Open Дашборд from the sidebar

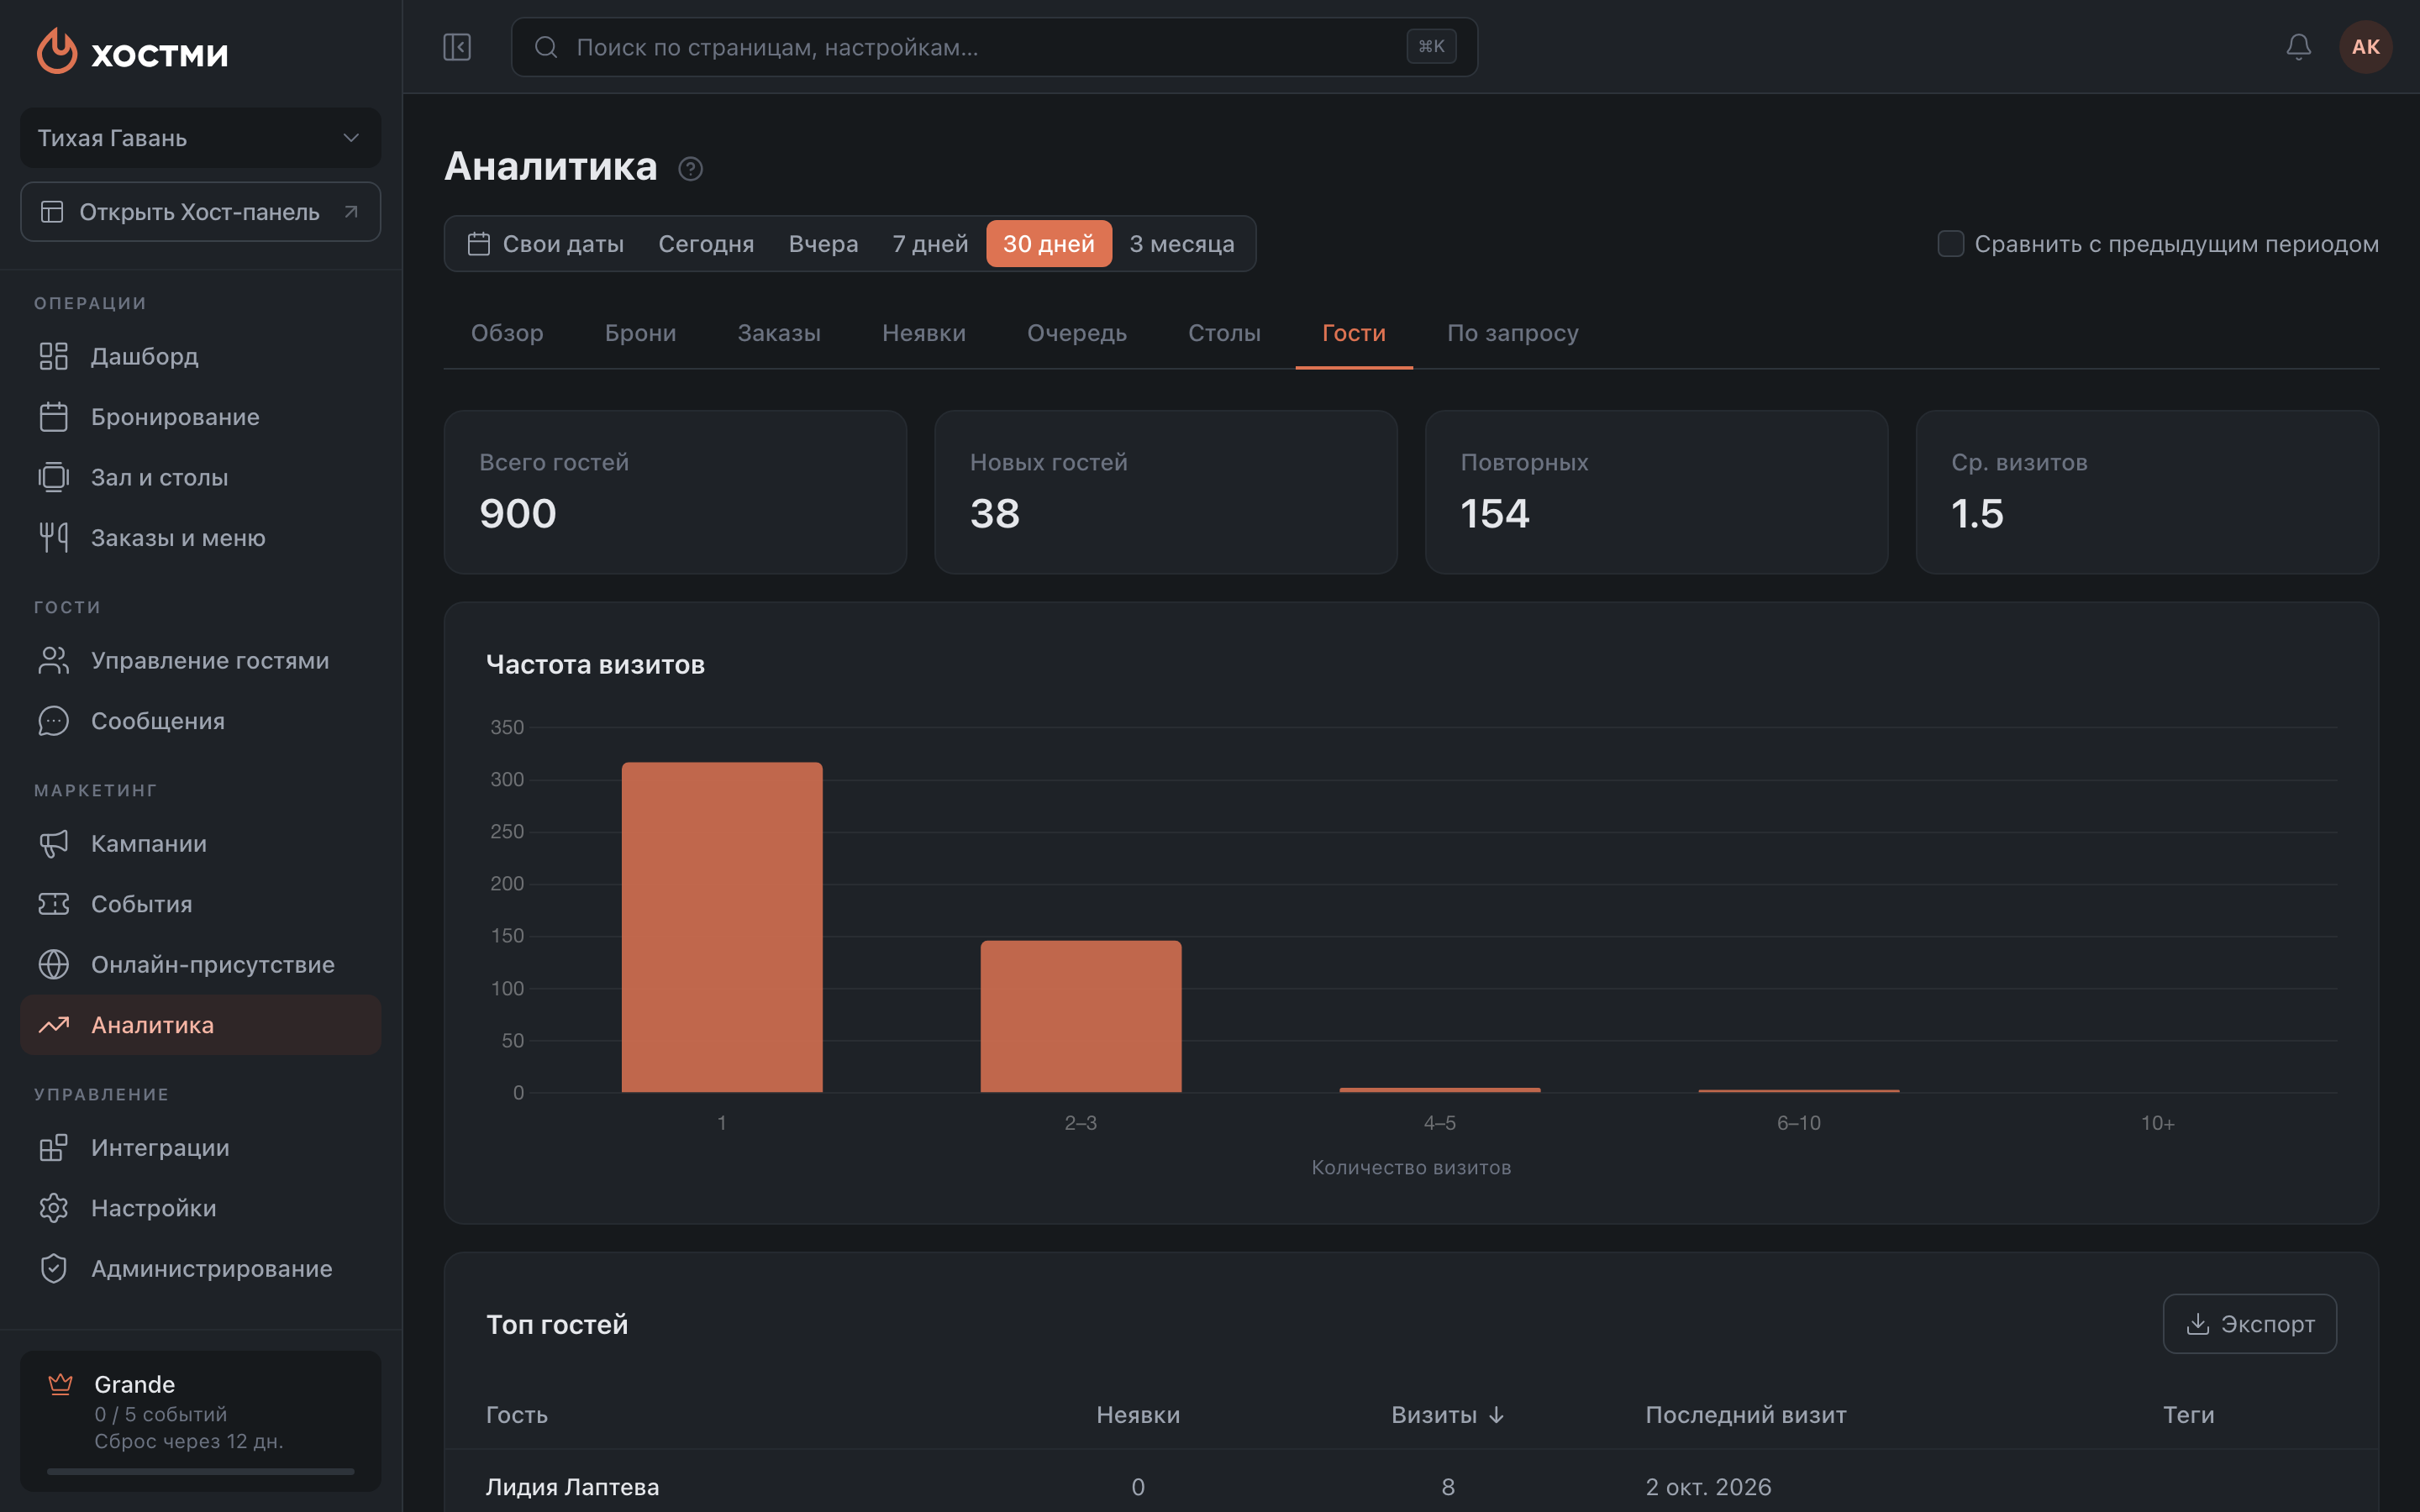pos(201,356)
